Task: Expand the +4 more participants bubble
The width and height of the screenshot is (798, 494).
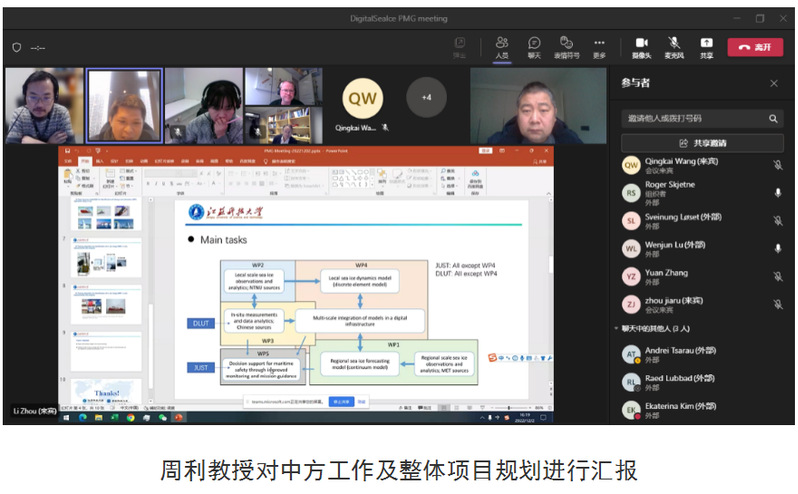Action: 426,97
